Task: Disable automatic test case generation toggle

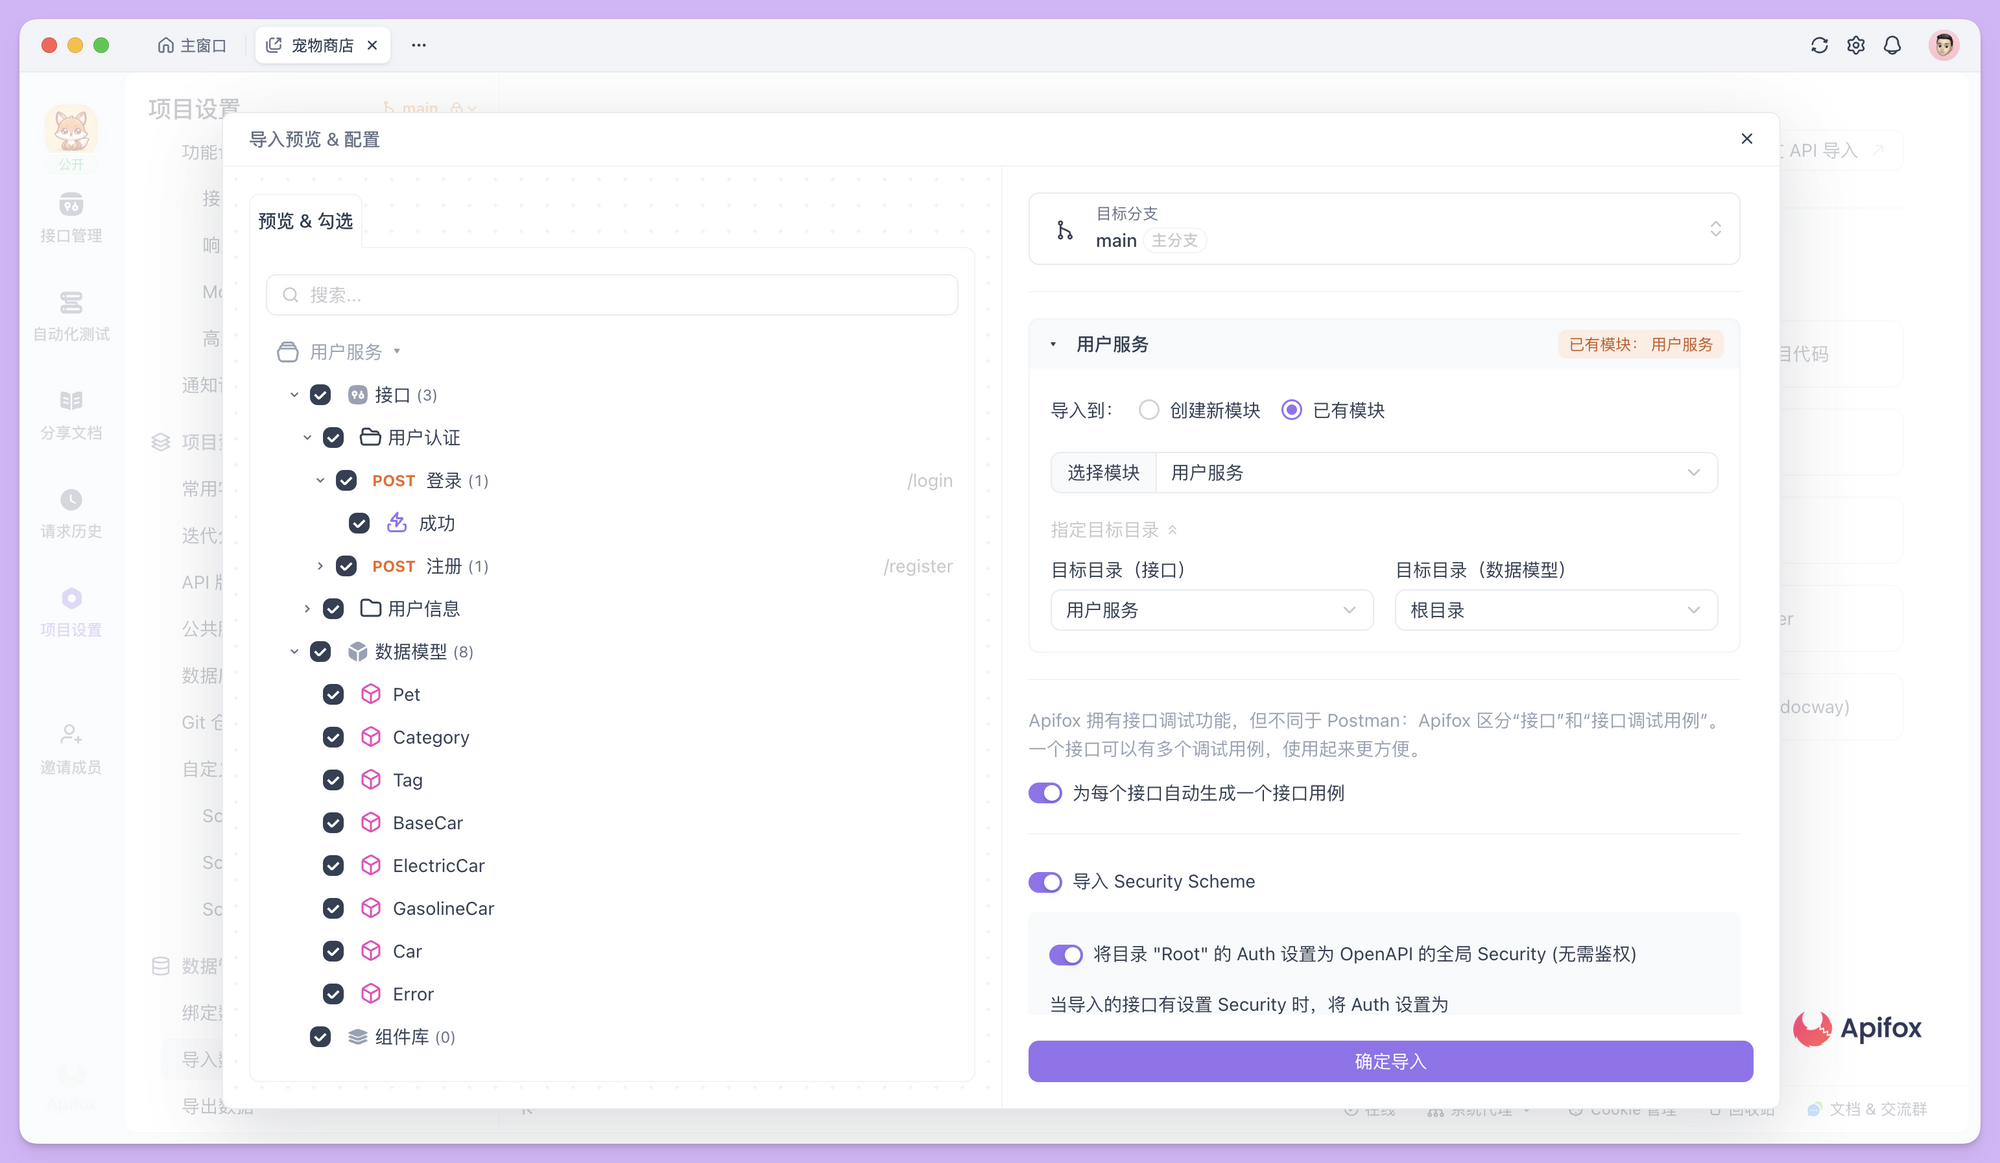Action: click(1044, 792)
